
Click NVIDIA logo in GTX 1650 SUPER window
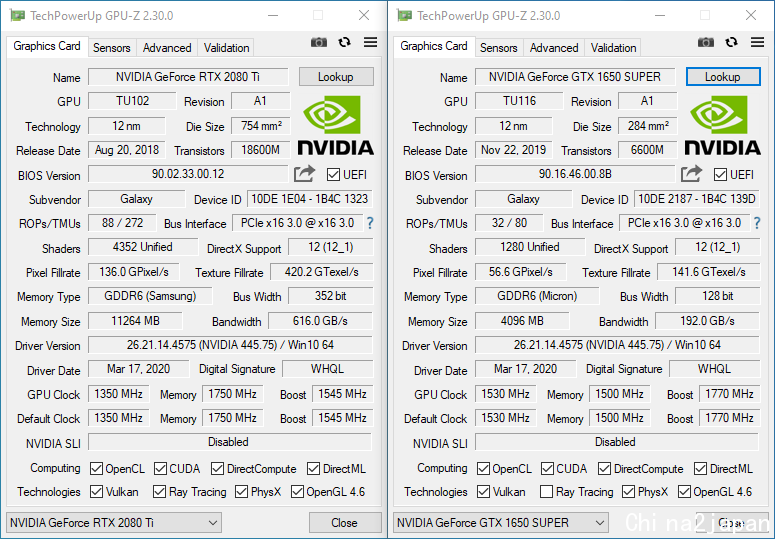click(723, 126)
